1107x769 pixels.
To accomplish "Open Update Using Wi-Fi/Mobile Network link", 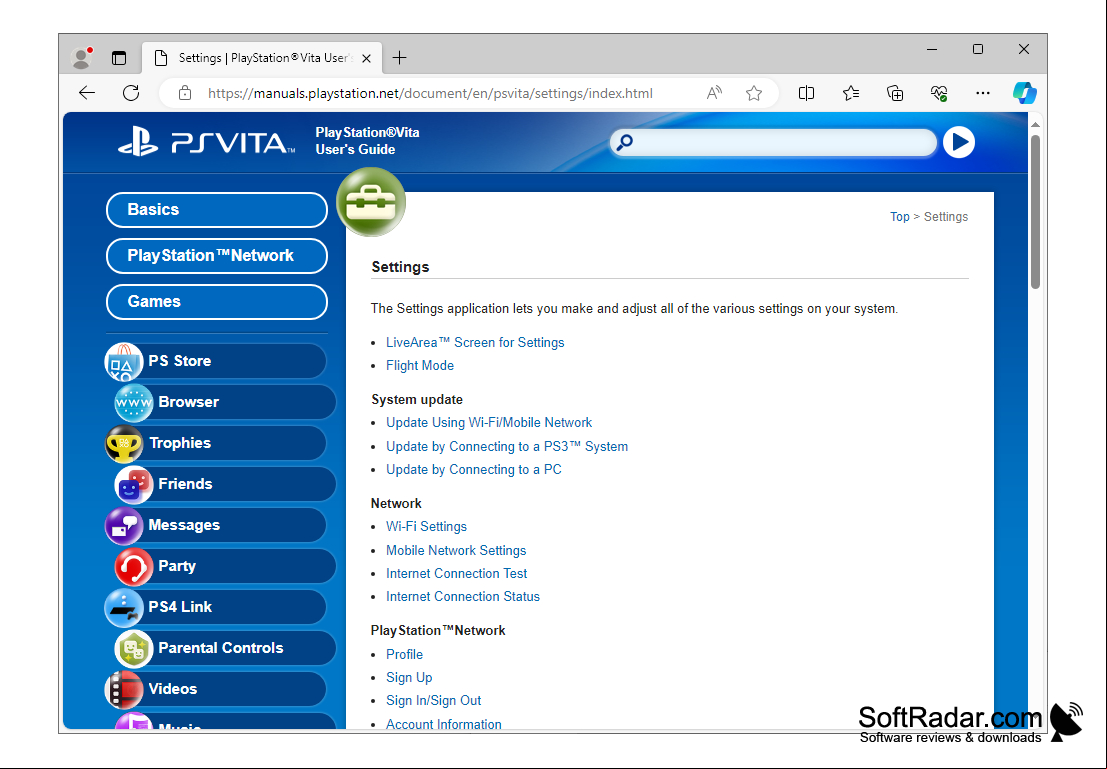I will [489, 422].
